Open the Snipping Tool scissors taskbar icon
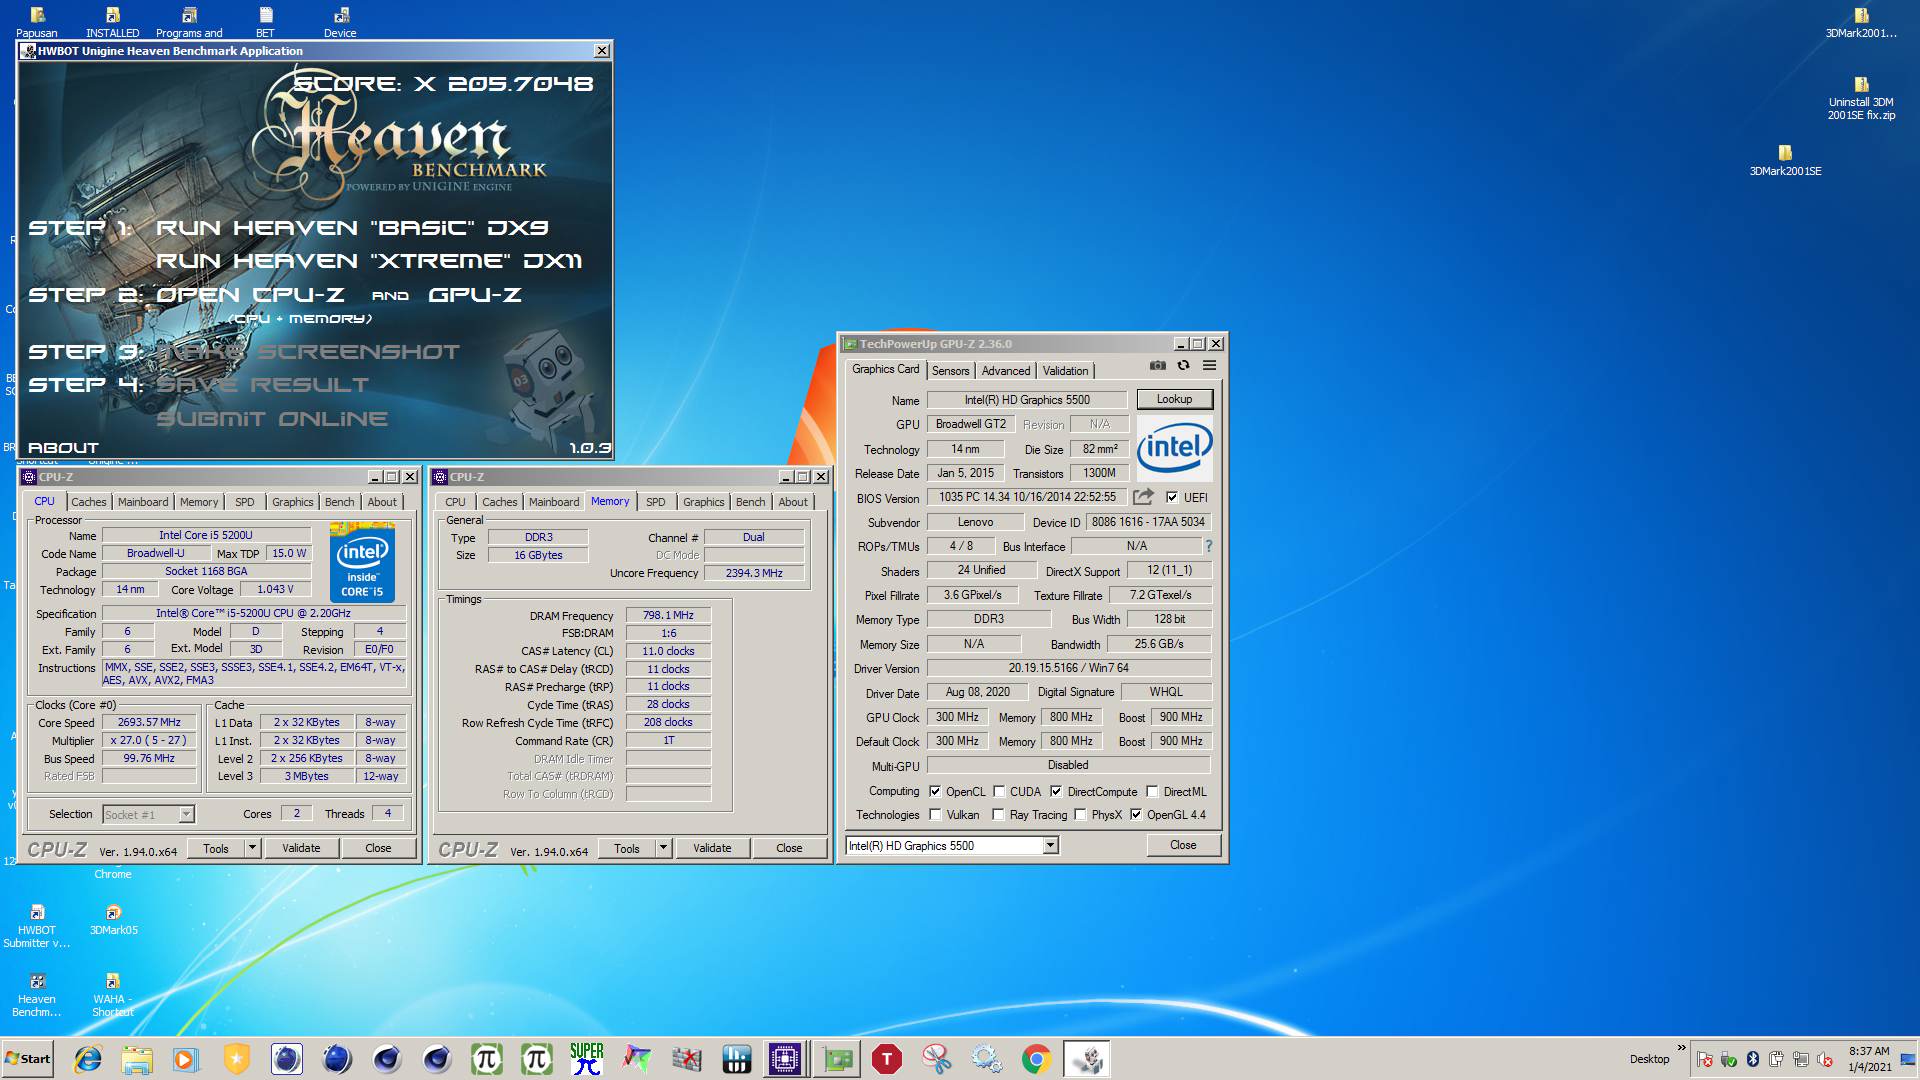The image size is (1920, 1080). coord(937,1059)
